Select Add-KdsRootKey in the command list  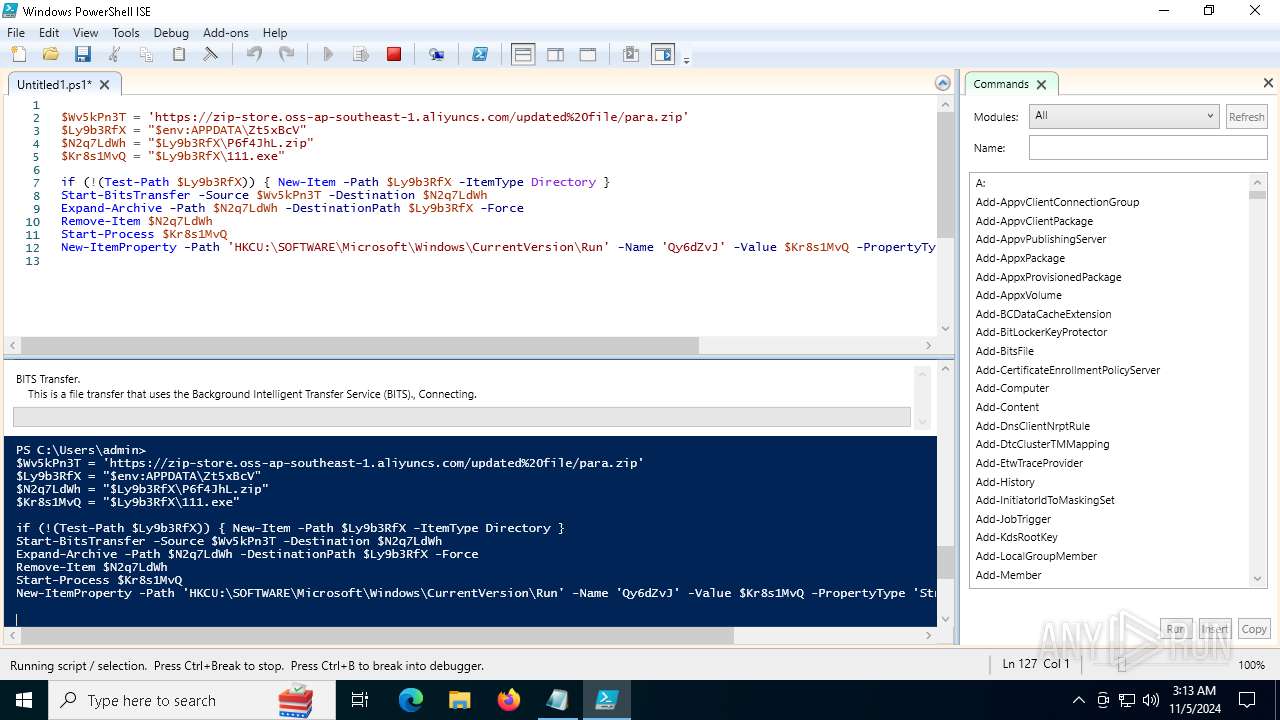1016,537
